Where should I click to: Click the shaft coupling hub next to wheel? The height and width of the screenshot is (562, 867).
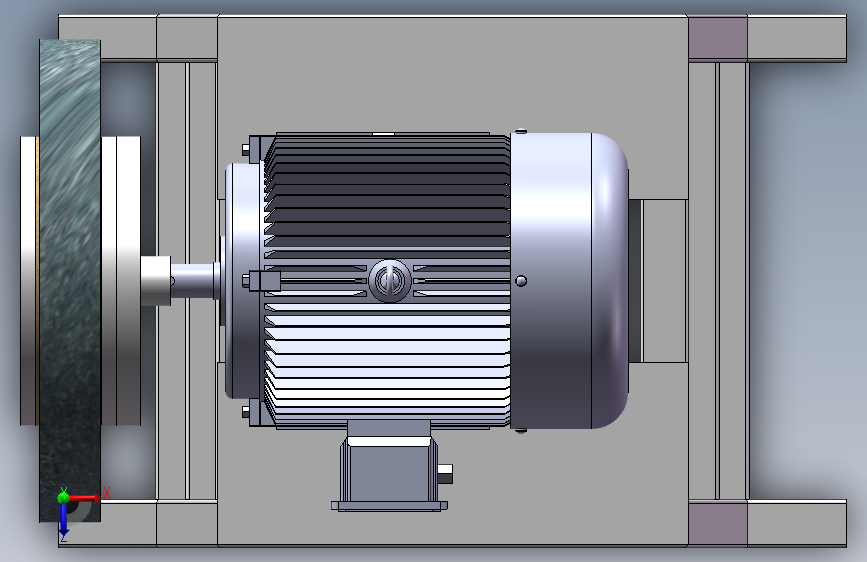[155, 281]
